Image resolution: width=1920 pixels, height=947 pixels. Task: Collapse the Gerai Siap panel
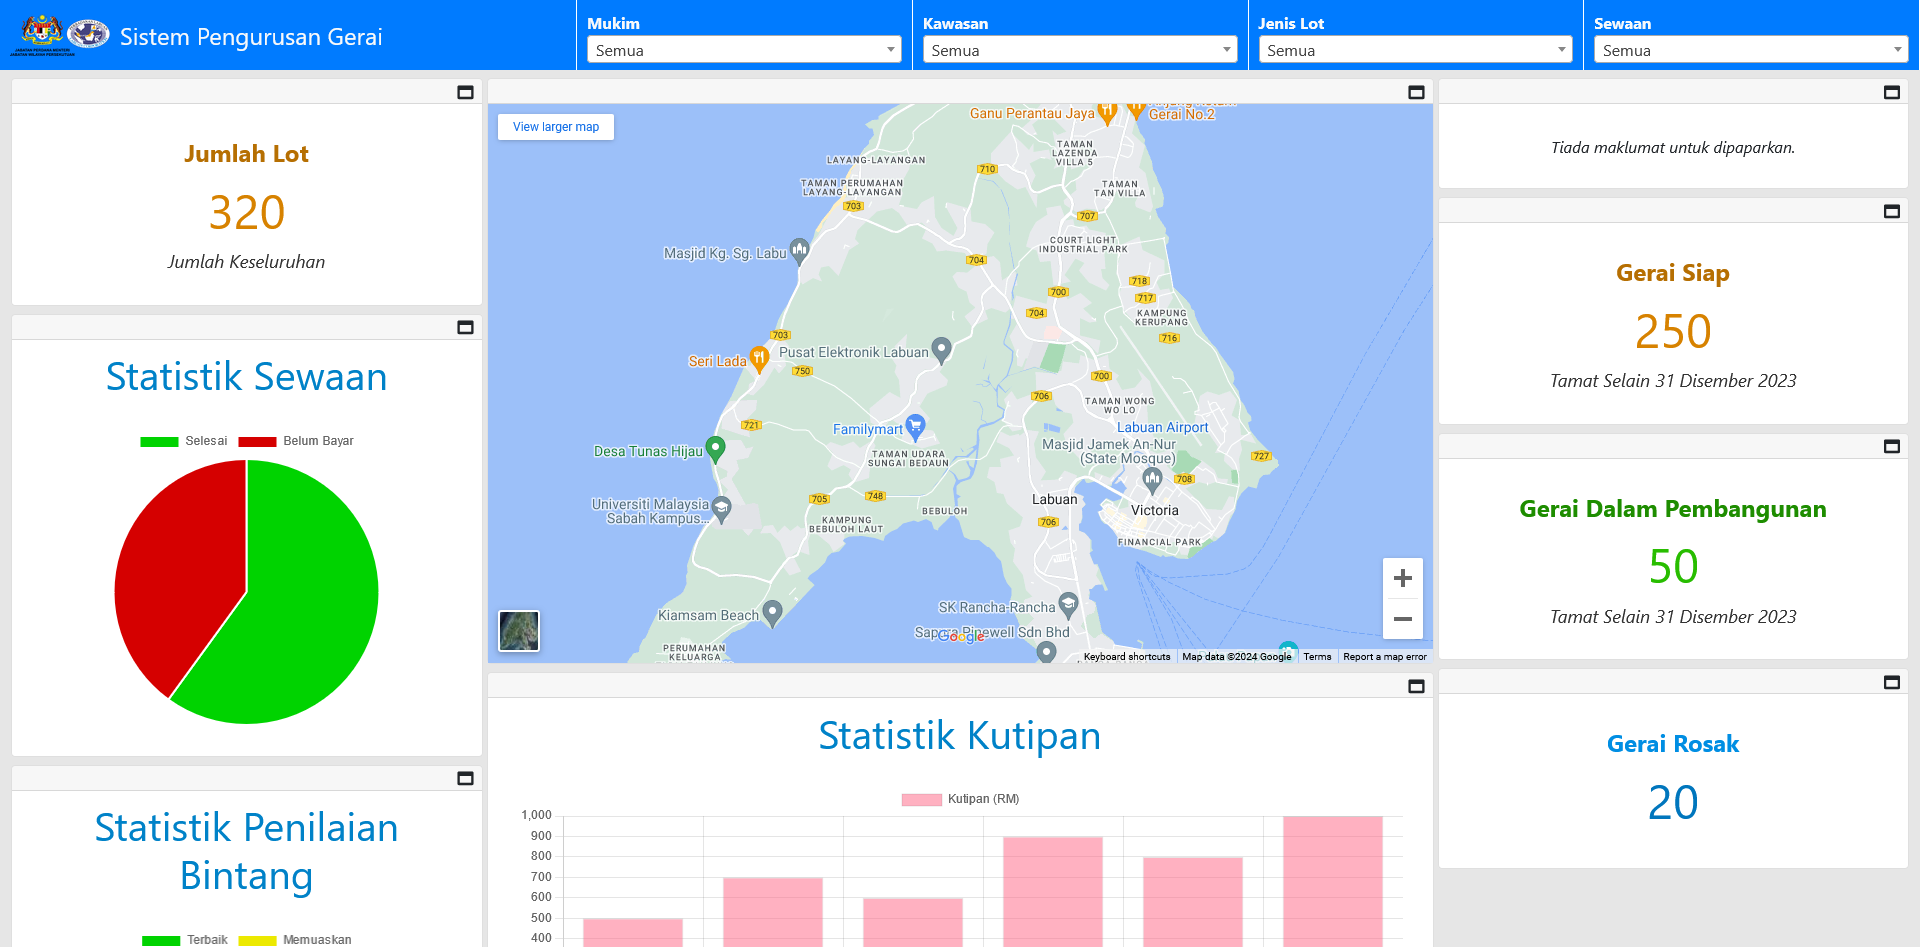pos(1891,211)
